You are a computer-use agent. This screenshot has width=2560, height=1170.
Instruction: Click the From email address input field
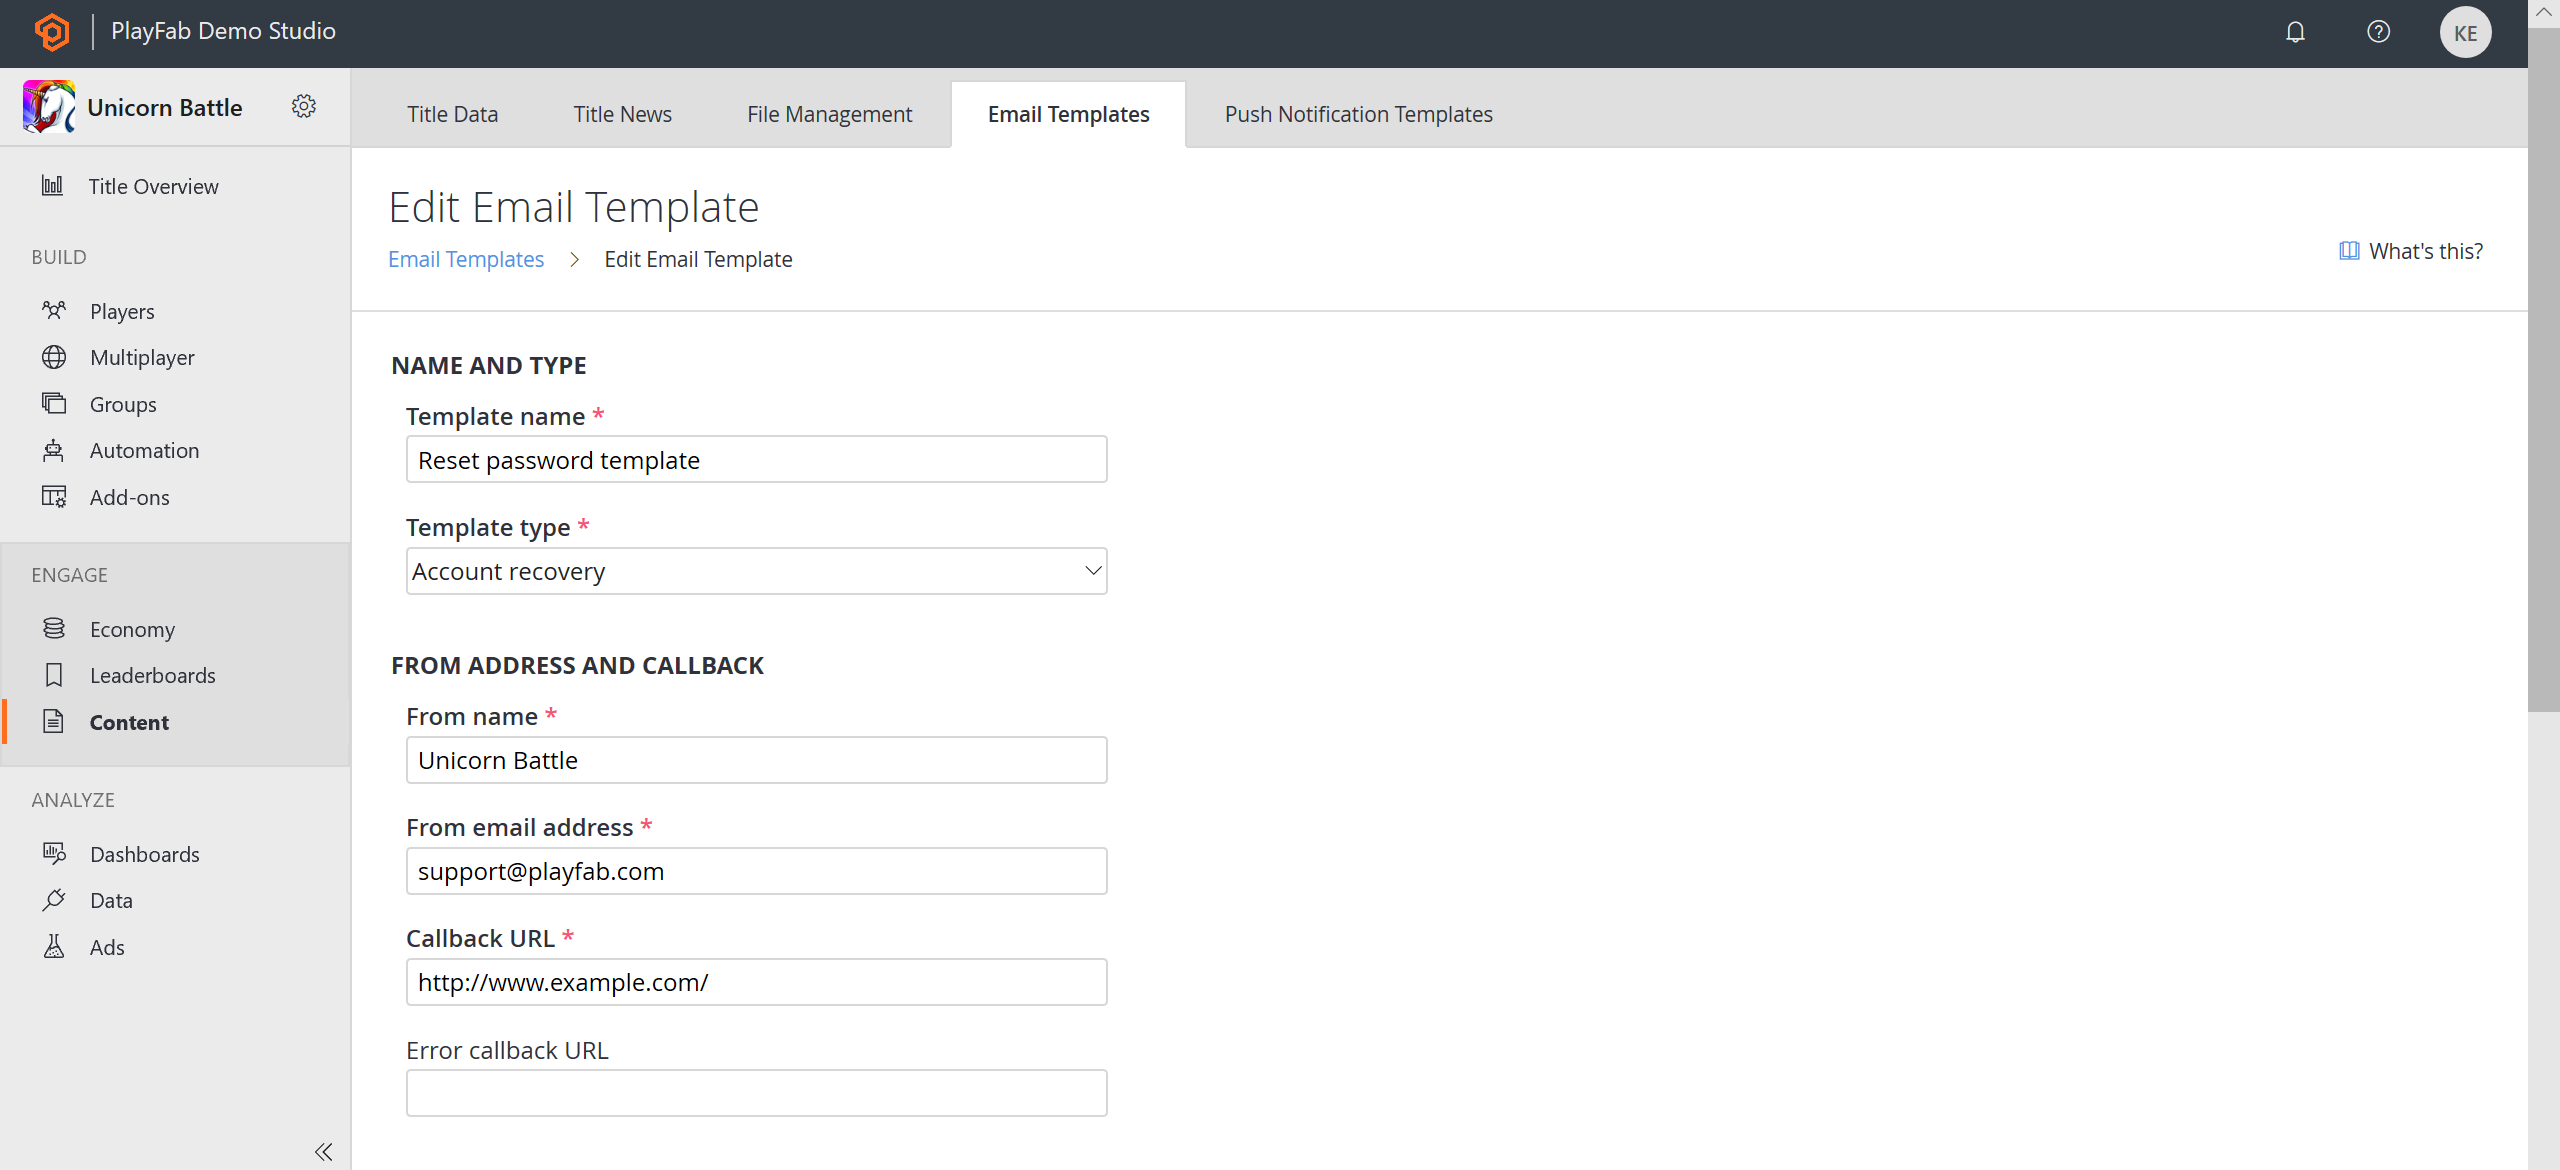(756, 870)
